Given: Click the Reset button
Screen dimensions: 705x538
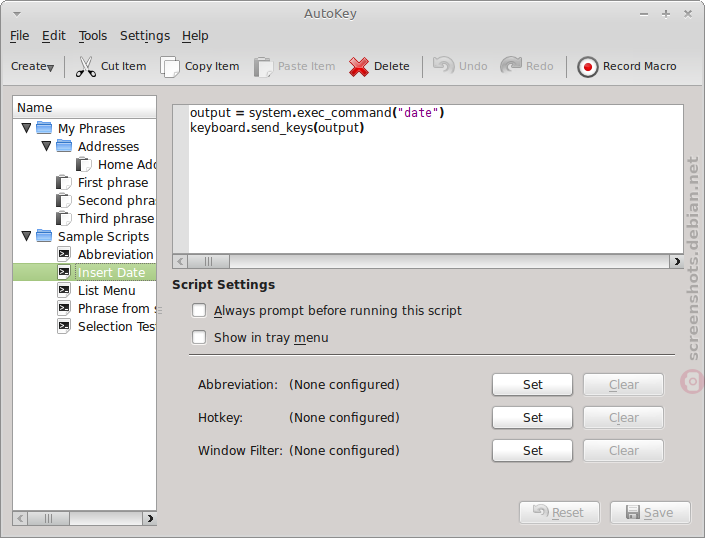Looking at the screenshot, I should click(x=559, y=512).
